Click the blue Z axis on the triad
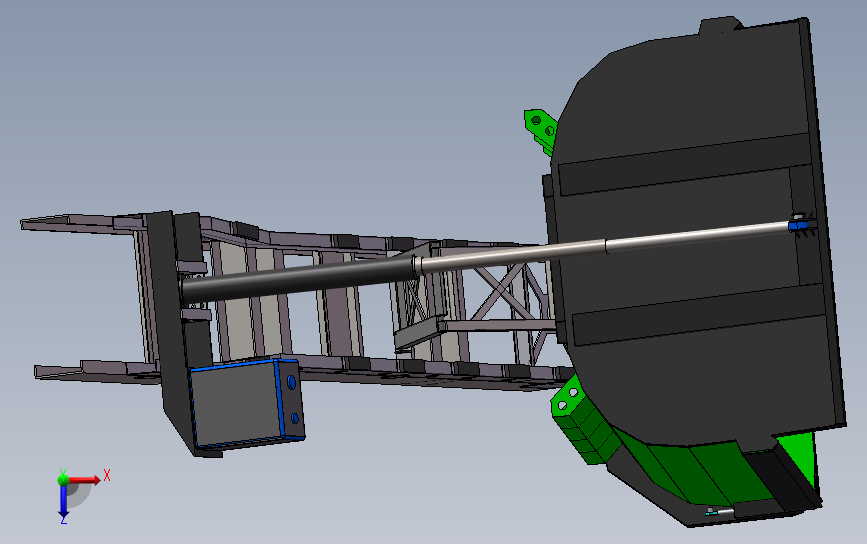 64,503
